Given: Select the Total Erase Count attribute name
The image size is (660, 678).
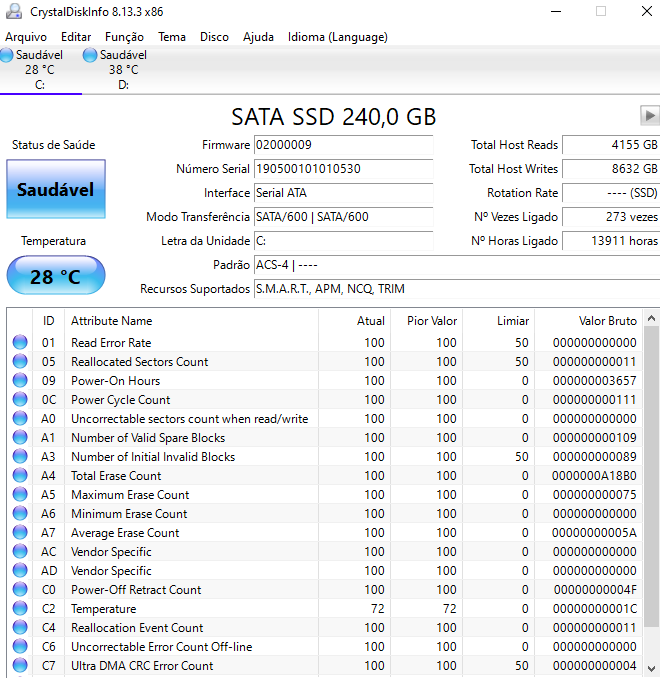Looking at the screenshot, I should (x=116, y=476).
